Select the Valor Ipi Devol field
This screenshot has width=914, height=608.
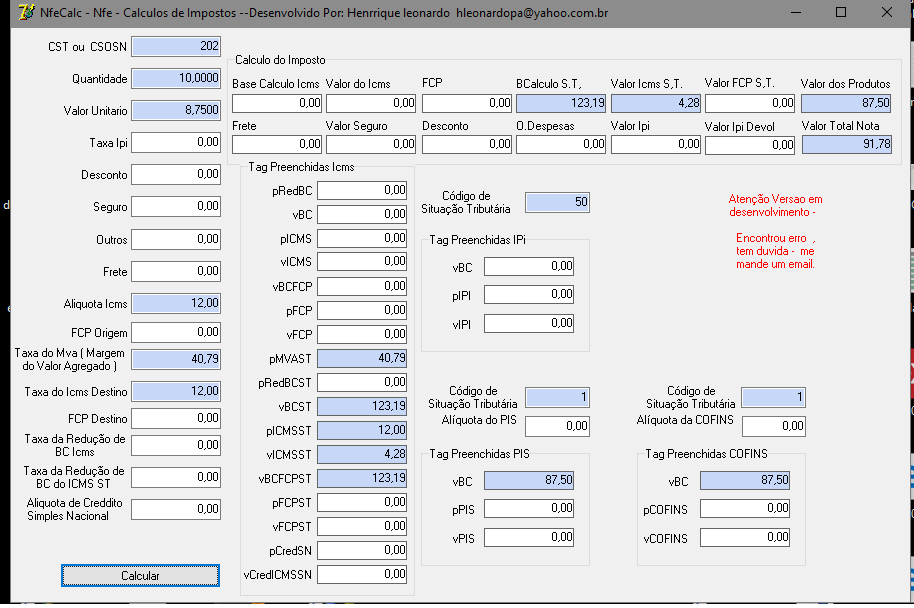pyautogui.click(x=750, y=145)
